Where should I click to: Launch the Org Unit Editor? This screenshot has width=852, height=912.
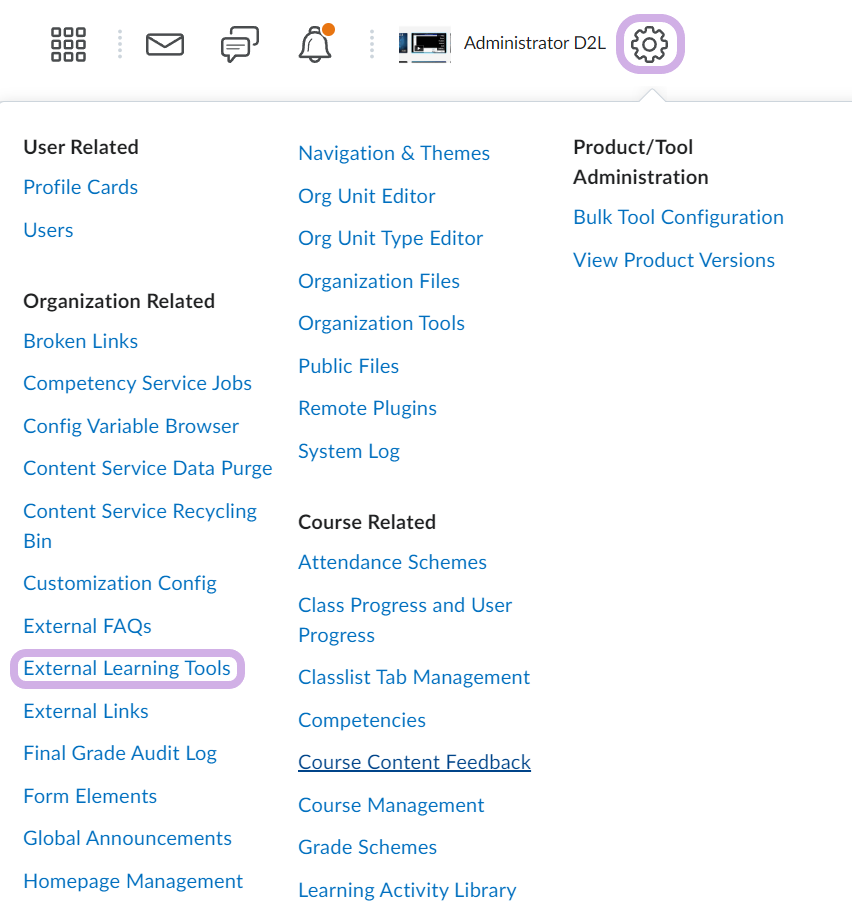tap(367, 196)
